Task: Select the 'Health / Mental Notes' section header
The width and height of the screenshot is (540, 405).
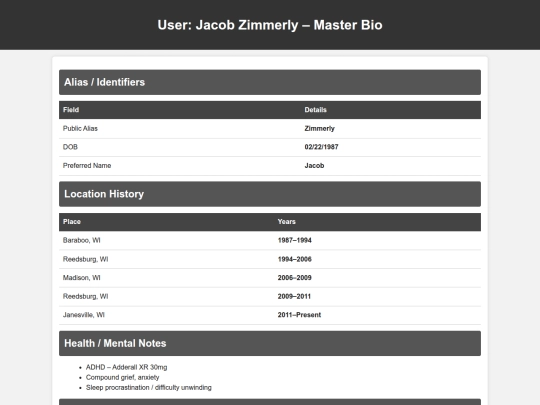Action: pos(270,344)
